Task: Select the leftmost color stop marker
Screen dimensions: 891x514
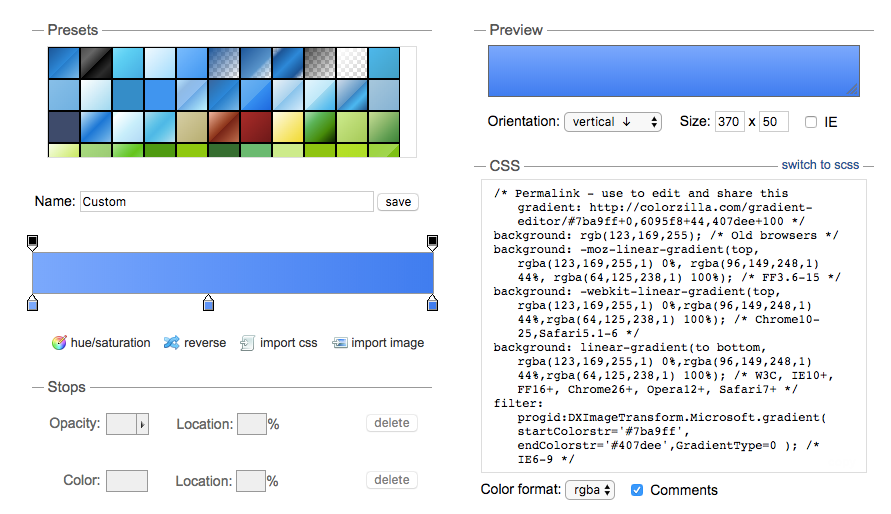Action: pyautogui.click(x=32, y=303)
